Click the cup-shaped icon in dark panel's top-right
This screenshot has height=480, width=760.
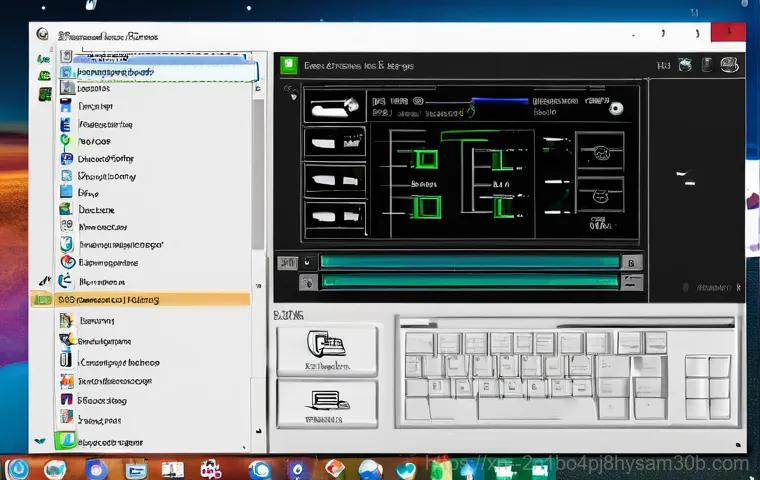(x=686, y=67)
